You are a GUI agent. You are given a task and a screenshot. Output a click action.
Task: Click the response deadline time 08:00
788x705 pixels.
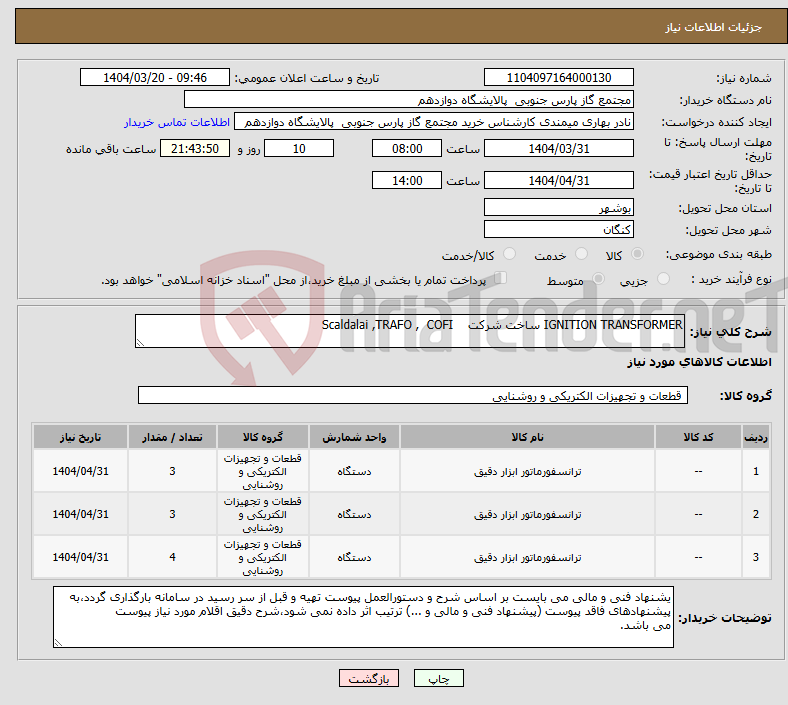pos(407,149)
